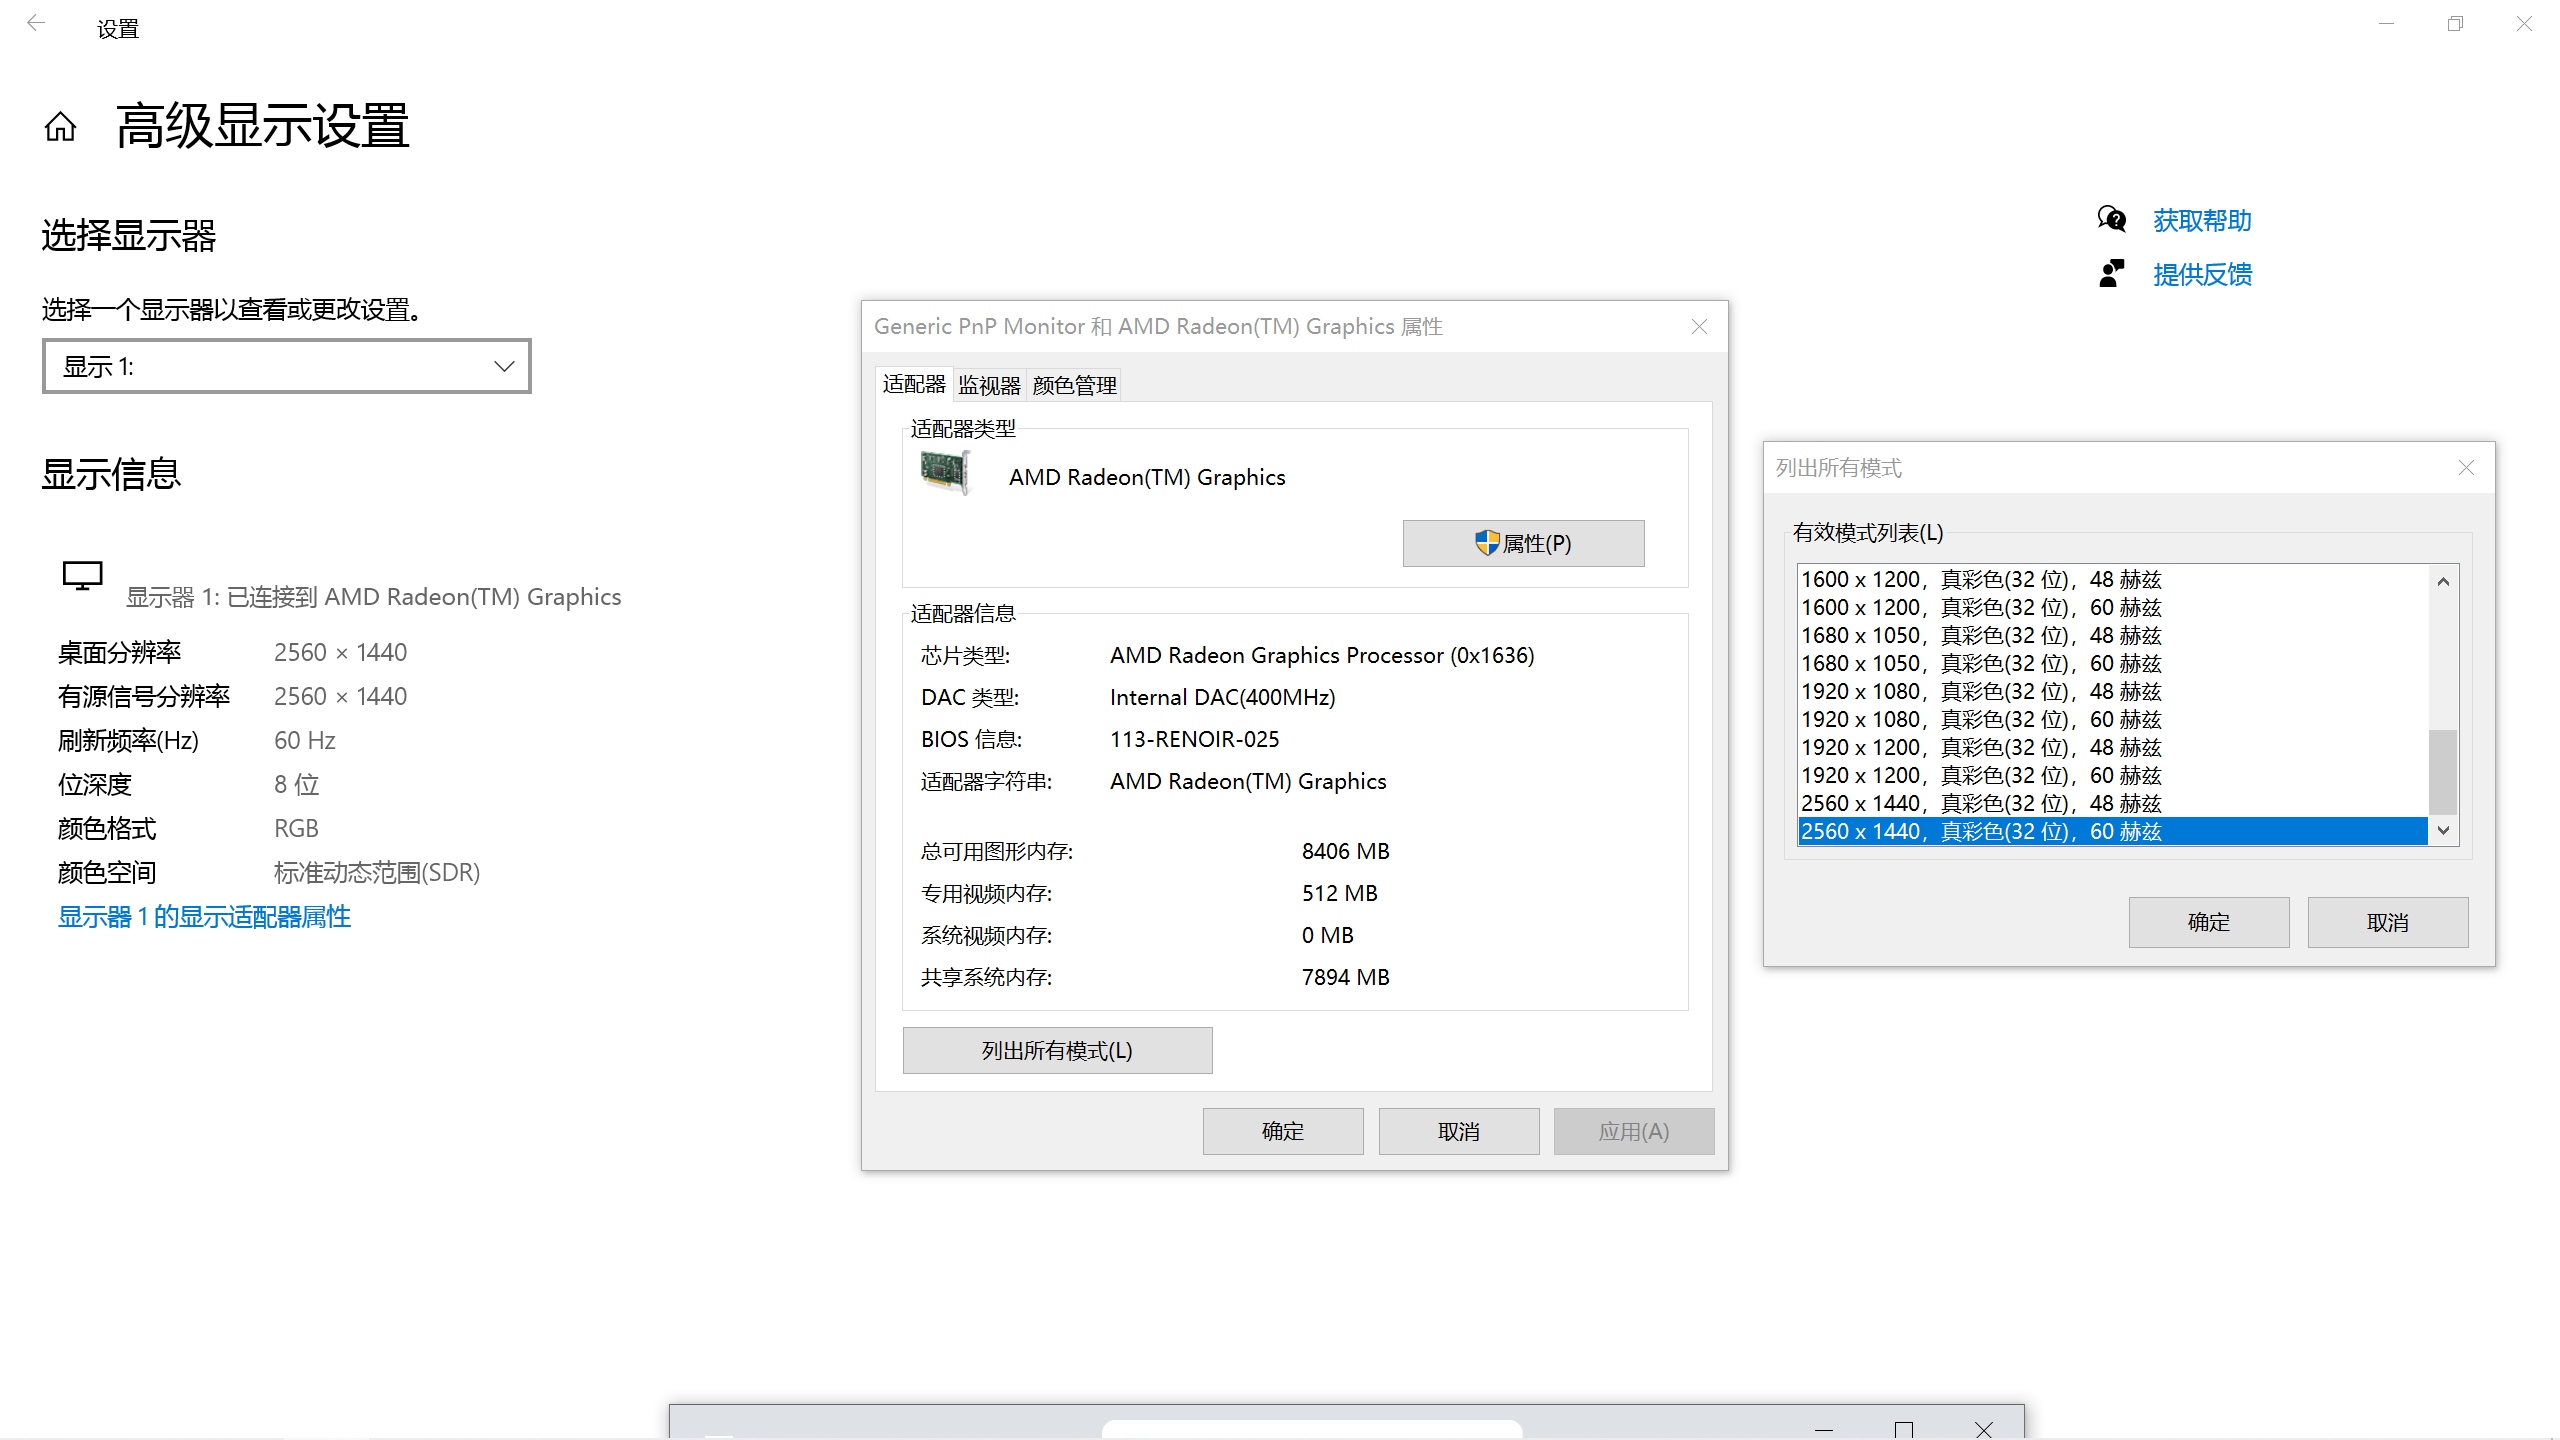The image size is (2560, 1440).
Task: Open the 提供反馈 link
Action: tap(2202, 274)
